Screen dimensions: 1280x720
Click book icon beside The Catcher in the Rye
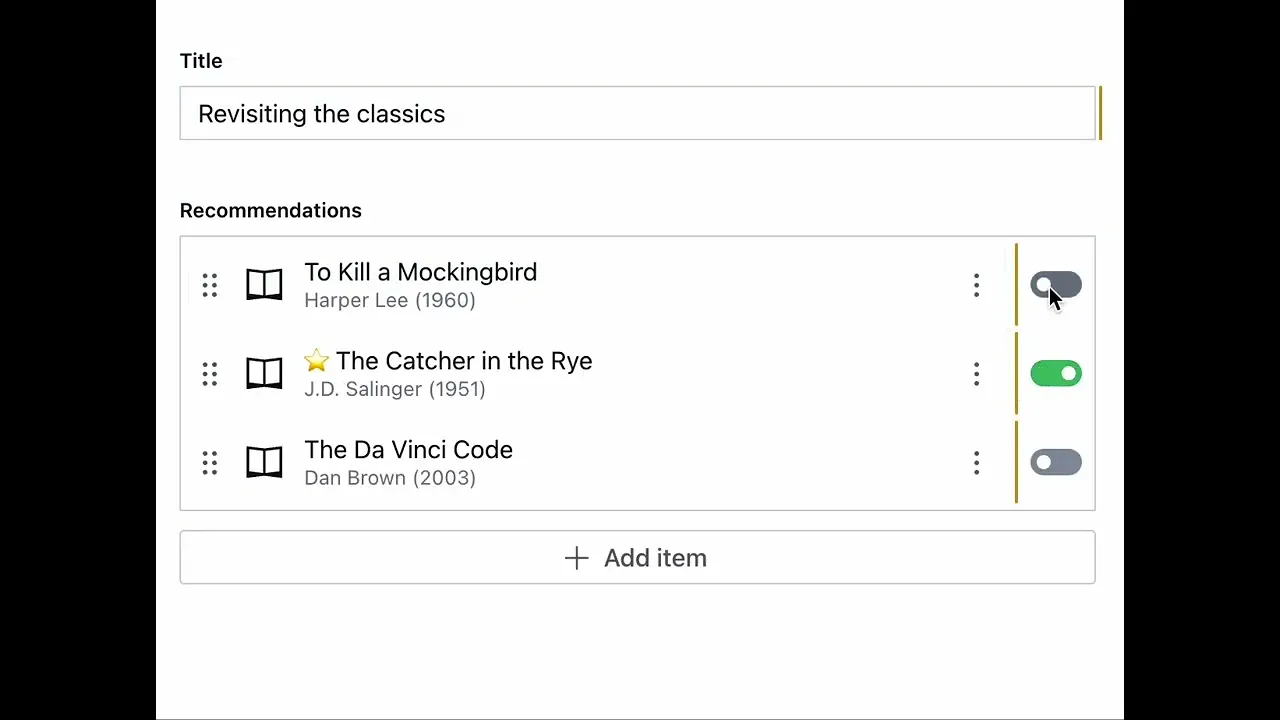(x=264, y=374)
